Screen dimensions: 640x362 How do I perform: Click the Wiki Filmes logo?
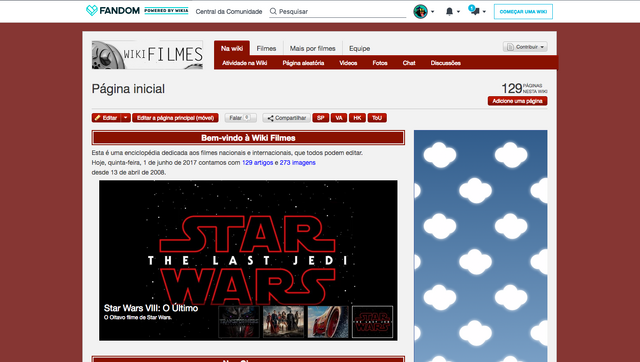point(147,55)
